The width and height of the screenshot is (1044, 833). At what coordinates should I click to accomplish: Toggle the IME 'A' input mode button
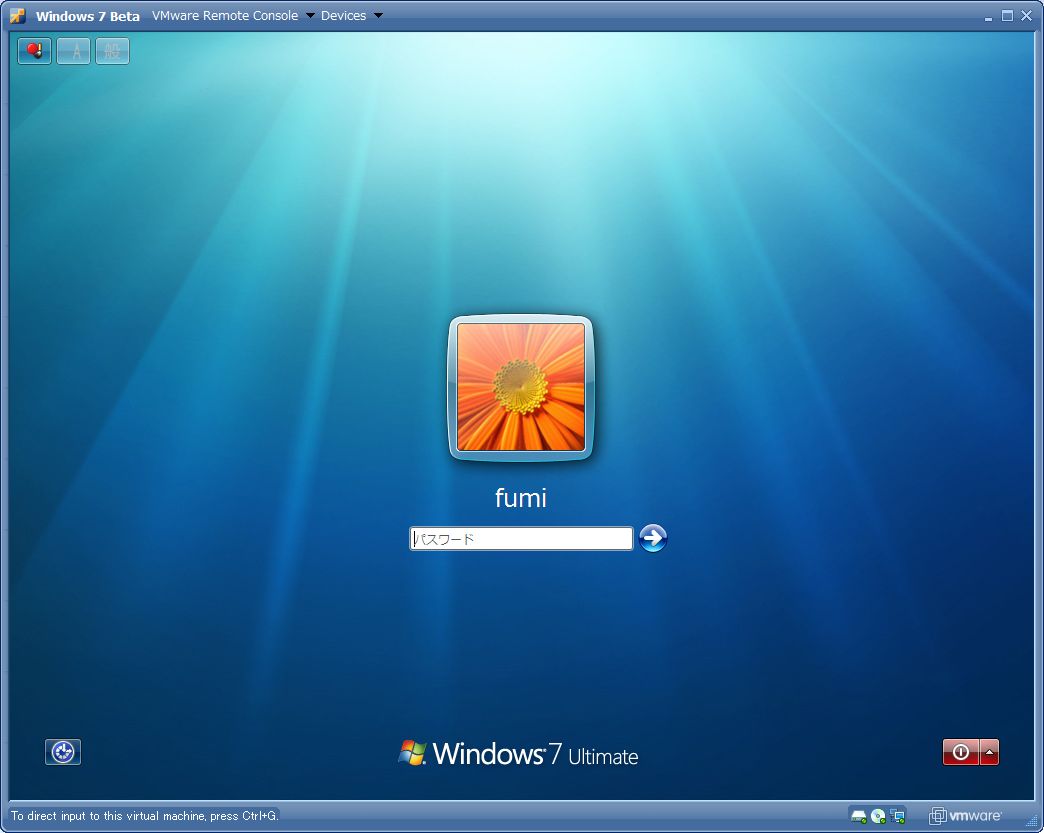(x=73, y=51)
